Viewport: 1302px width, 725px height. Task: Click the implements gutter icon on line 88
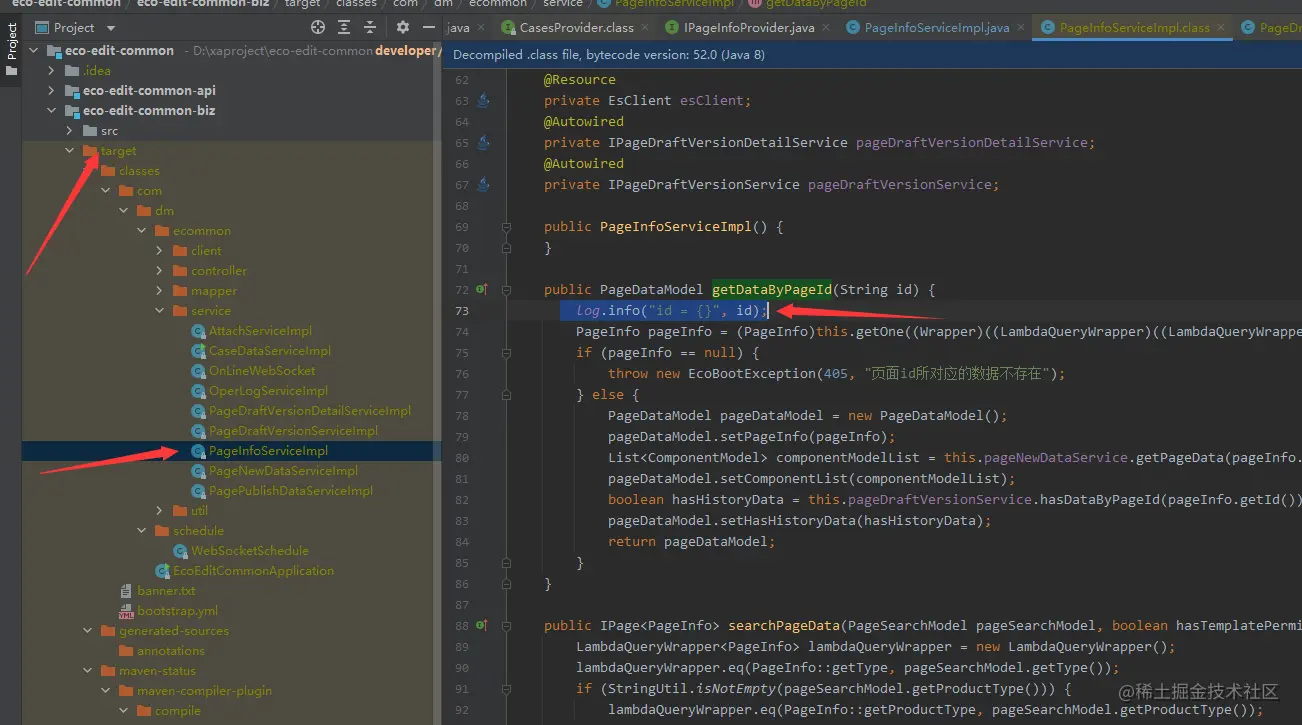point(481,626)
